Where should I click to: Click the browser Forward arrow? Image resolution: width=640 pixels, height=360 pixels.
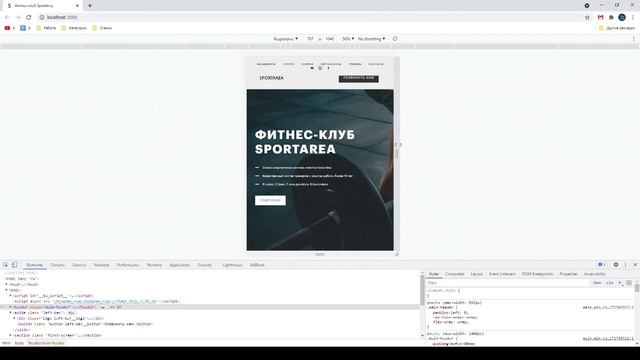[x=18, y=17]
